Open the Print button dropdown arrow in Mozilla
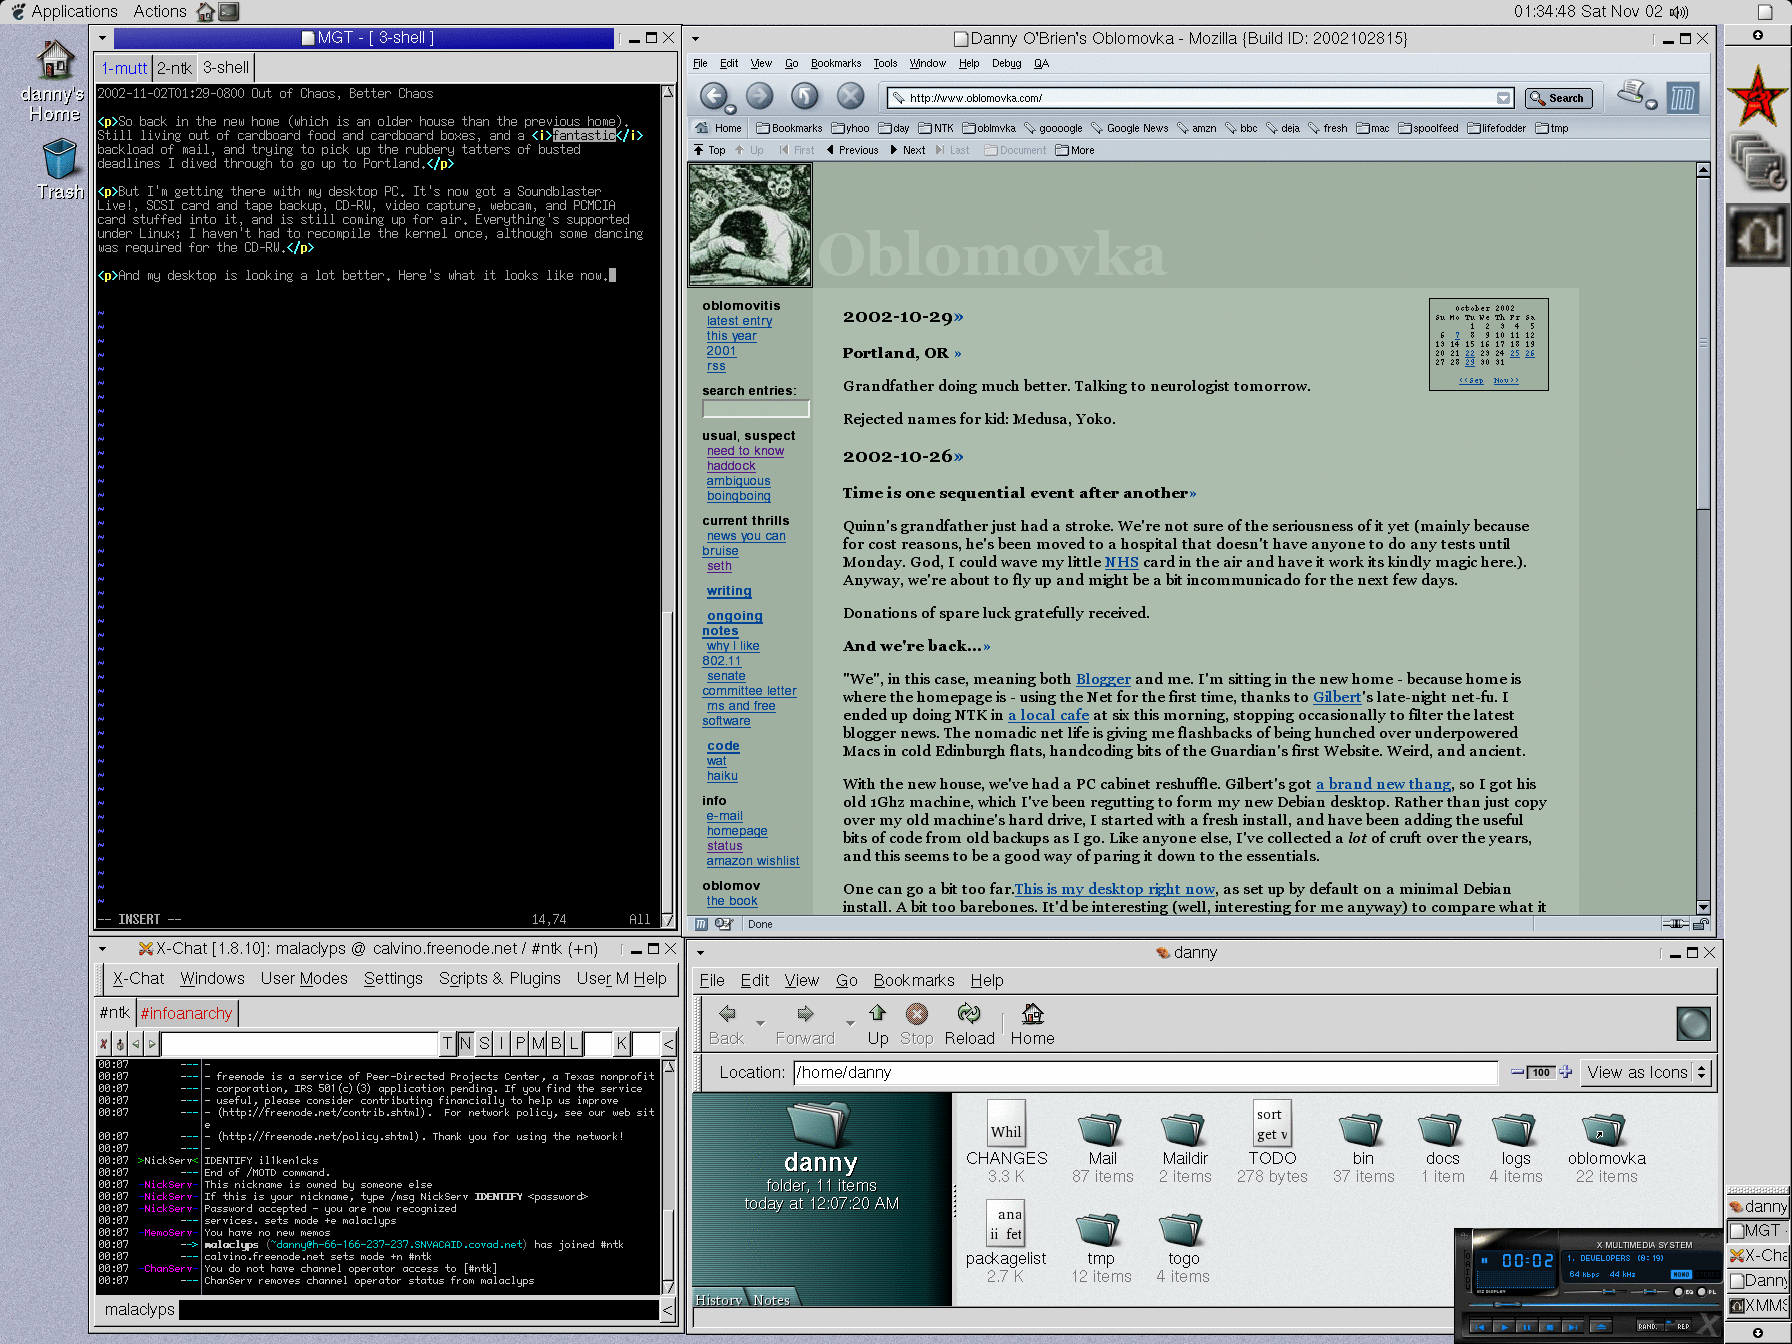 point(1651,104)
